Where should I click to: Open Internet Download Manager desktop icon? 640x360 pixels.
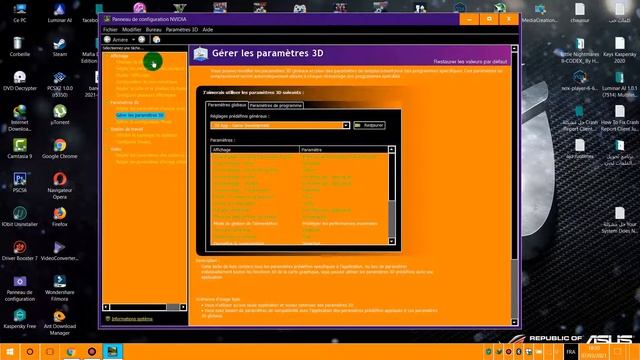tap(20, 118)
